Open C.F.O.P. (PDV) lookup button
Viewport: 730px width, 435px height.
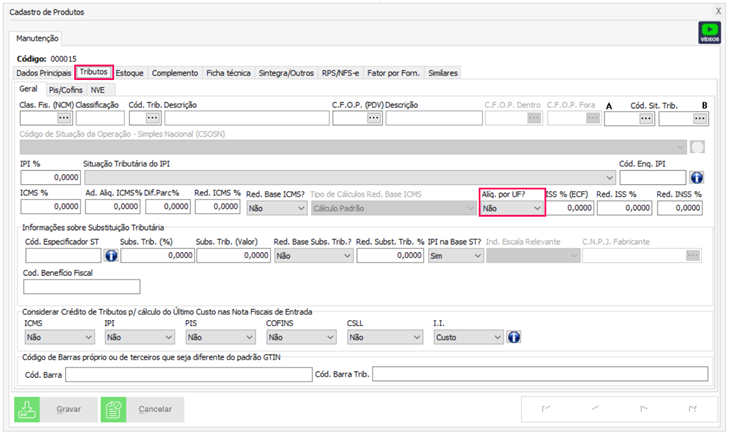373,118
